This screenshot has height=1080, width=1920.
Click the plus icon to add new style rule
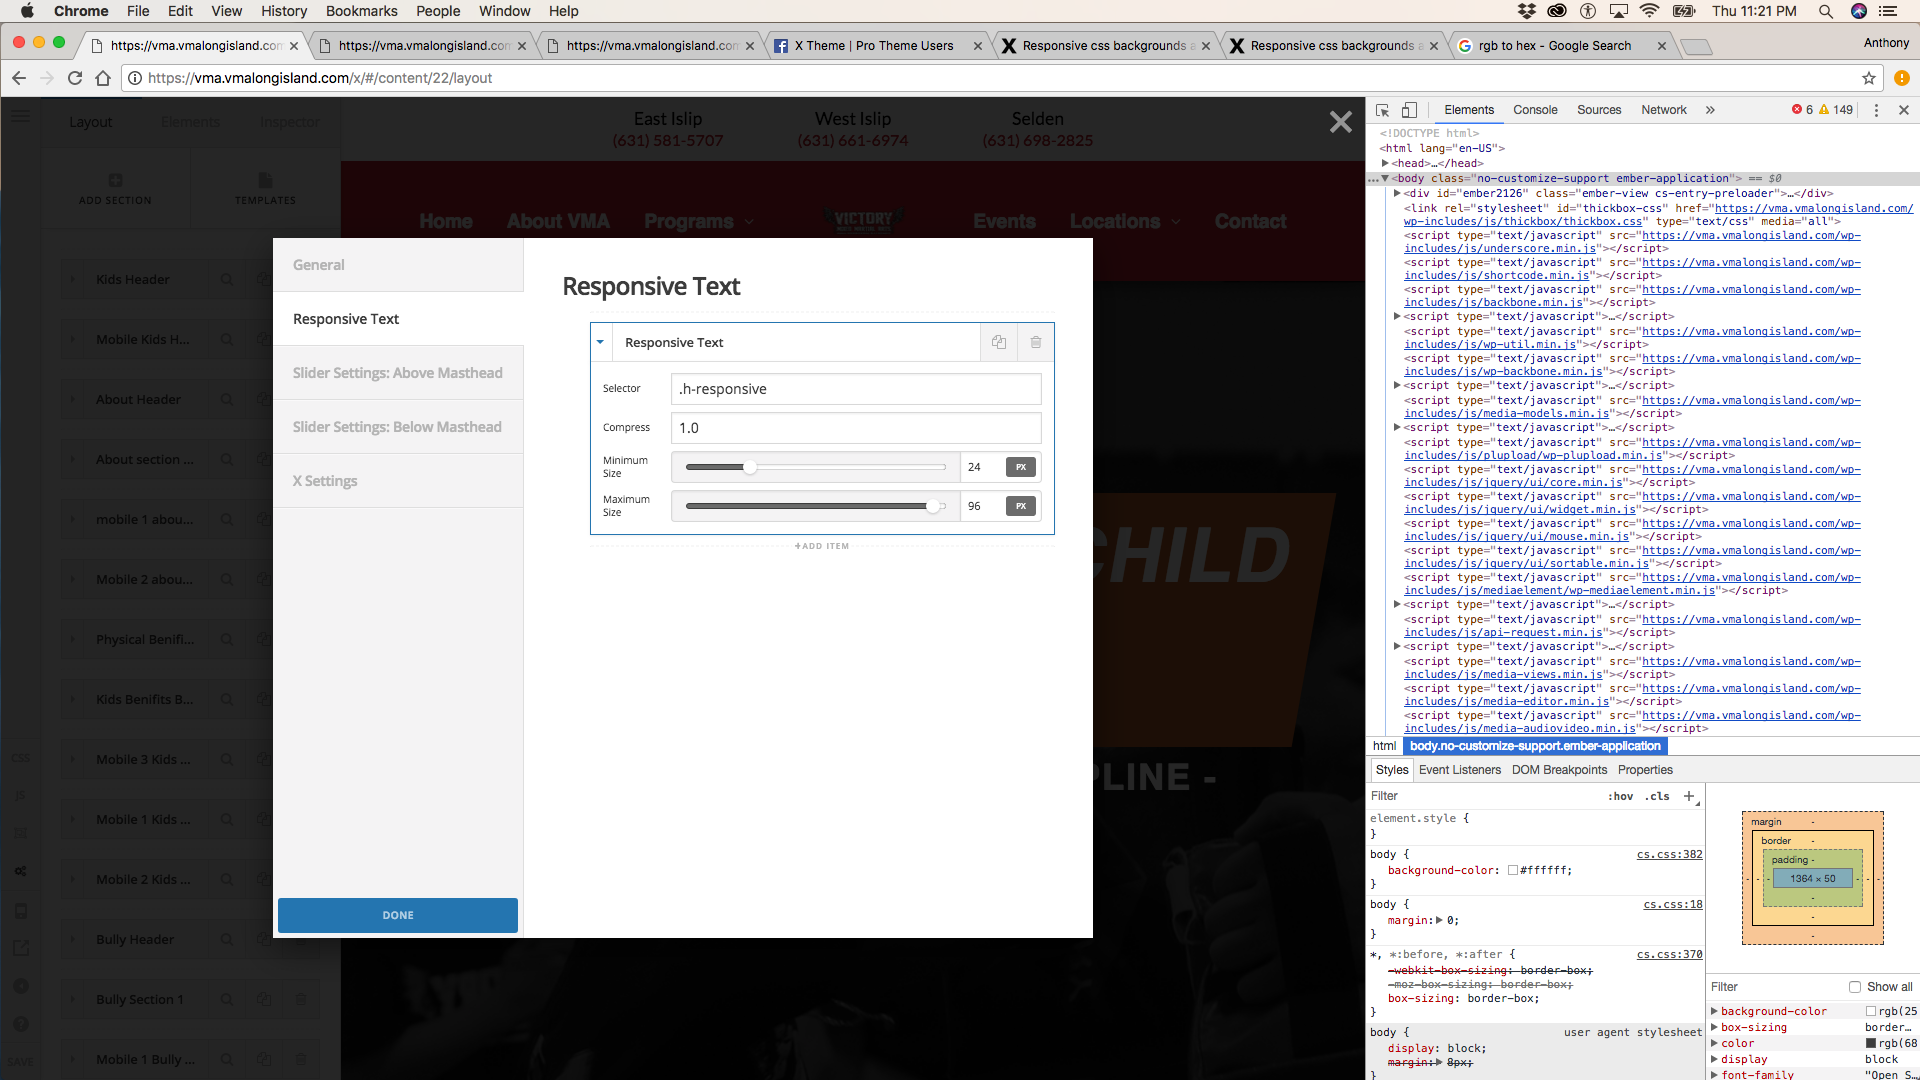[x=1689, y=796]
